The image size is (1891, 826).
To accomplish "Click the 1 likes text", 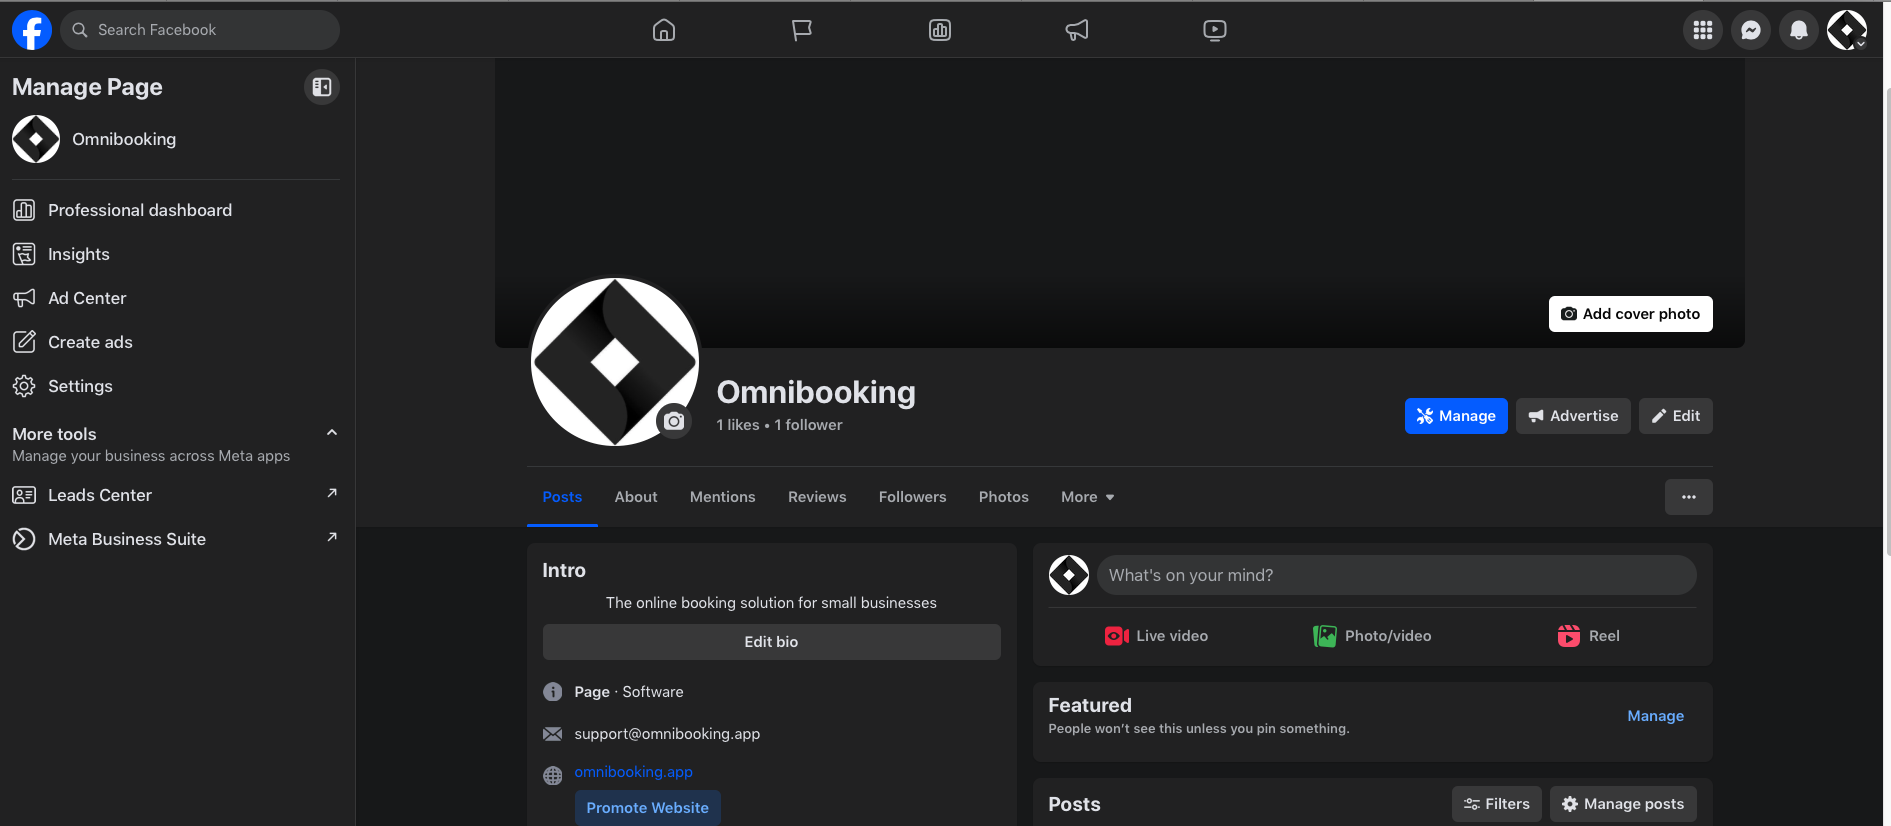I will pos(738,425).
